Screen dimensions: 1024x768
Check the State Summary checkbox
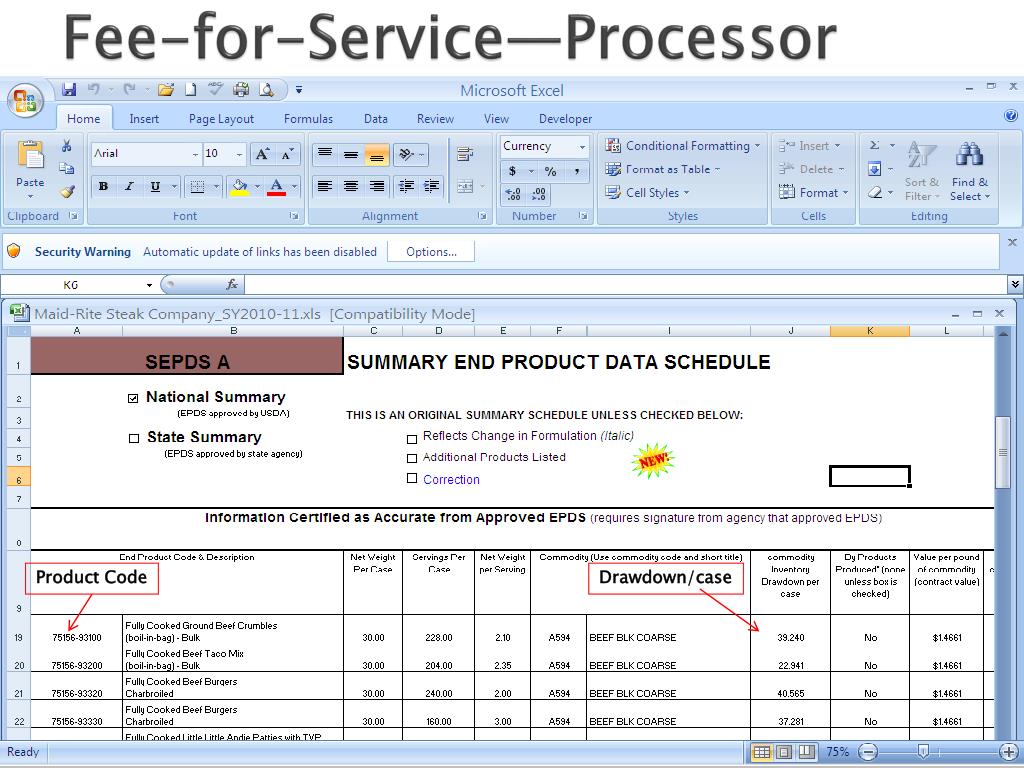pos(134,438)
